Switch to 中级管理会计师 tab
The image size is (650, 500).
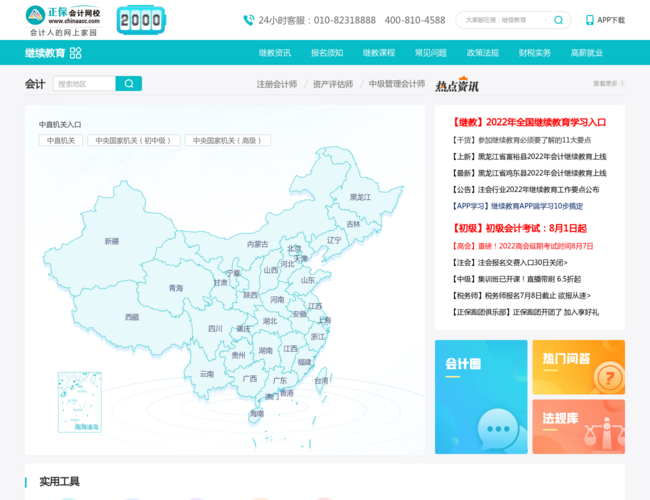[397, 84]
